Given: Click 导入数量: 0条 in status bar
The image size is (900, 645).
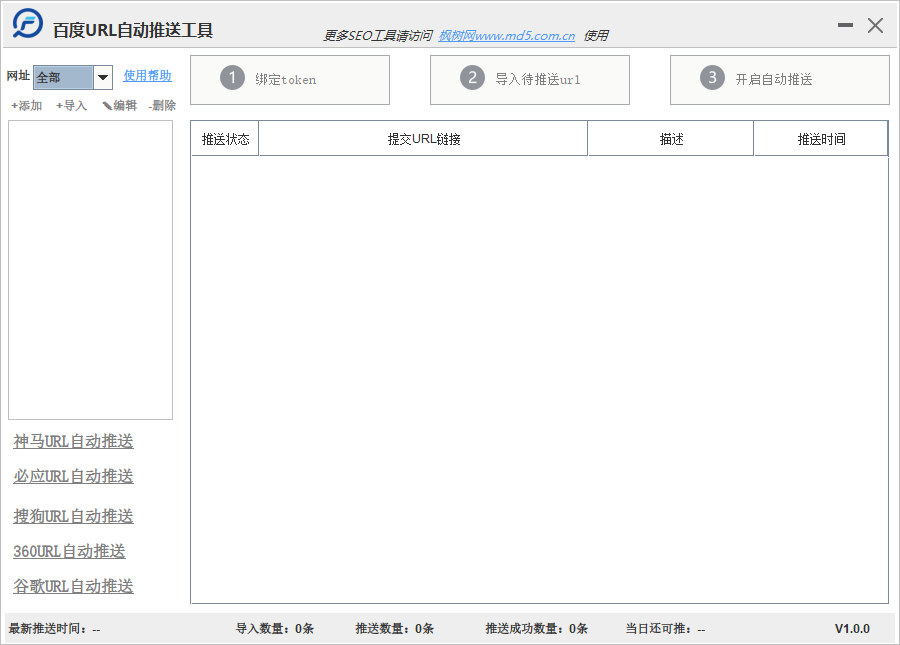Looking at the screenshot, I should pos(275,629).
